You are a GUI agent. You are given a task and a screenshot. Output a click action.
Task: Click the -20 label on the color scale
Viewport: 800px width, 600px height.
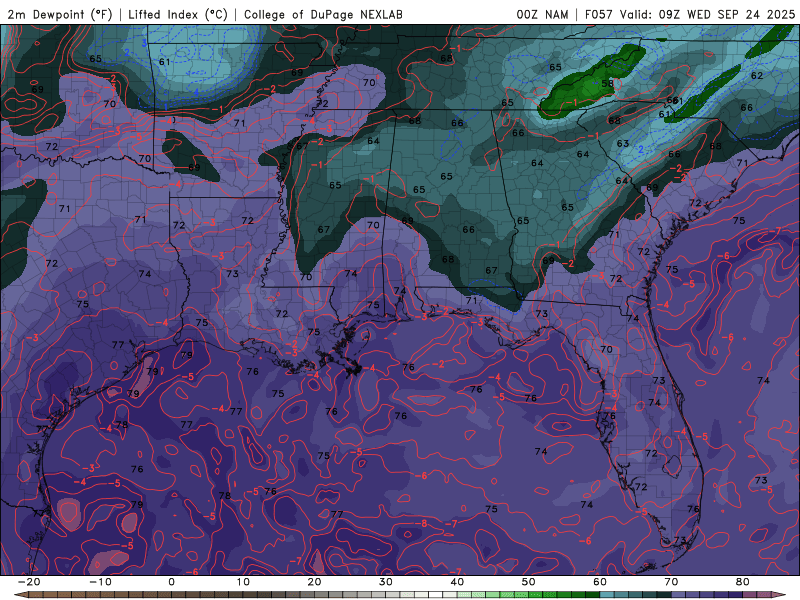tap(29, 582)
